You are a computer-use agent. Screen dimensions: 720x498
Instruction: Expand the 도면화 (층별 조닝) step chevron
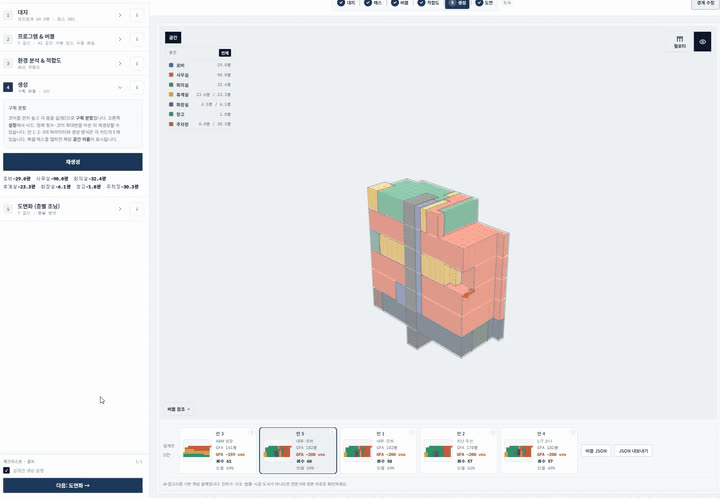(120, 209)
